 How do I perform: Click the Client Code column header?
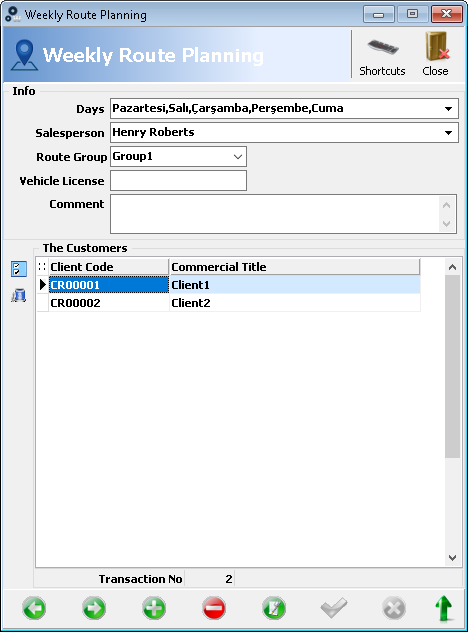(109, 267)
